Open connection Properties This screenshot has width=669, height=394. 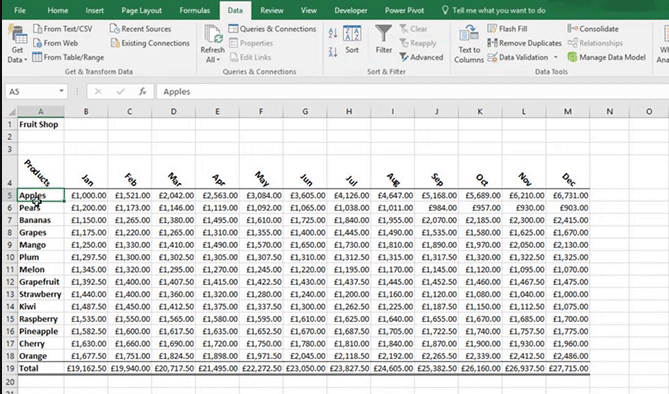251,43
